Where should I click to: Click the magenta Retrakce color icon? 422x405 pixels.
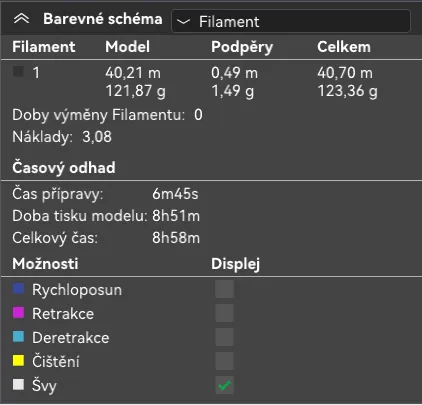18,313
